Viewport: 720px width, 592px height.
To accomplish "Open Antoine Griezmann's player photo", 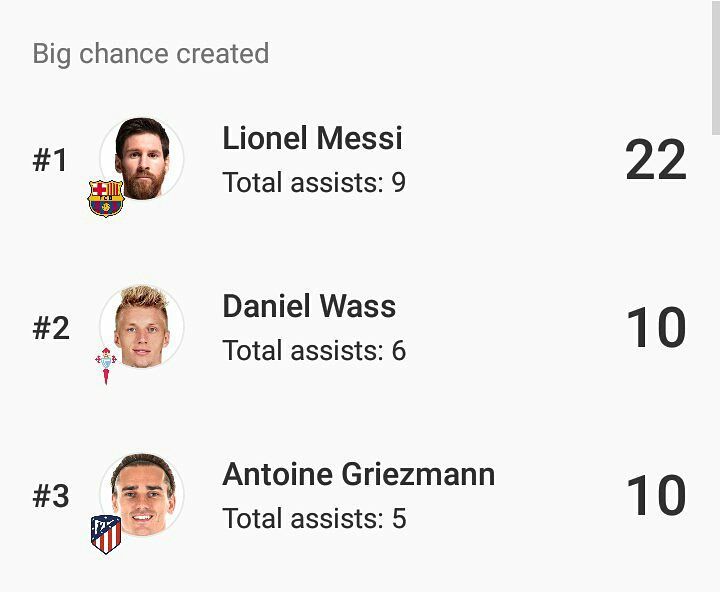I will [x=141, y=495].
